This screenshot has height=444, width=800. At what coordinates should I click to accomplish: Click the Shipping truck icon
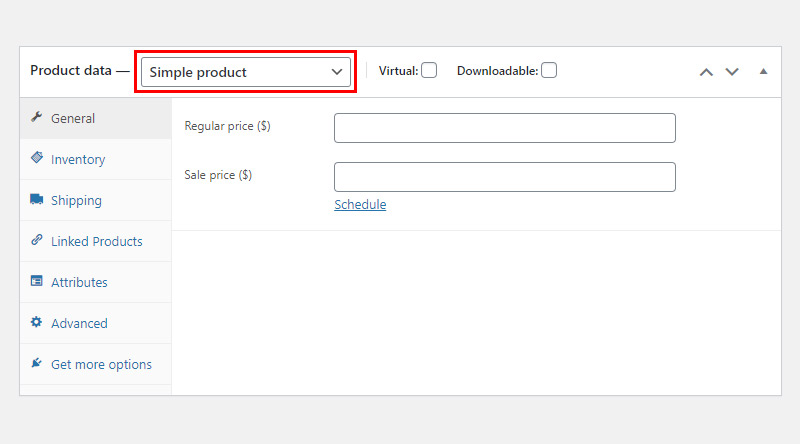click(36, 199)
